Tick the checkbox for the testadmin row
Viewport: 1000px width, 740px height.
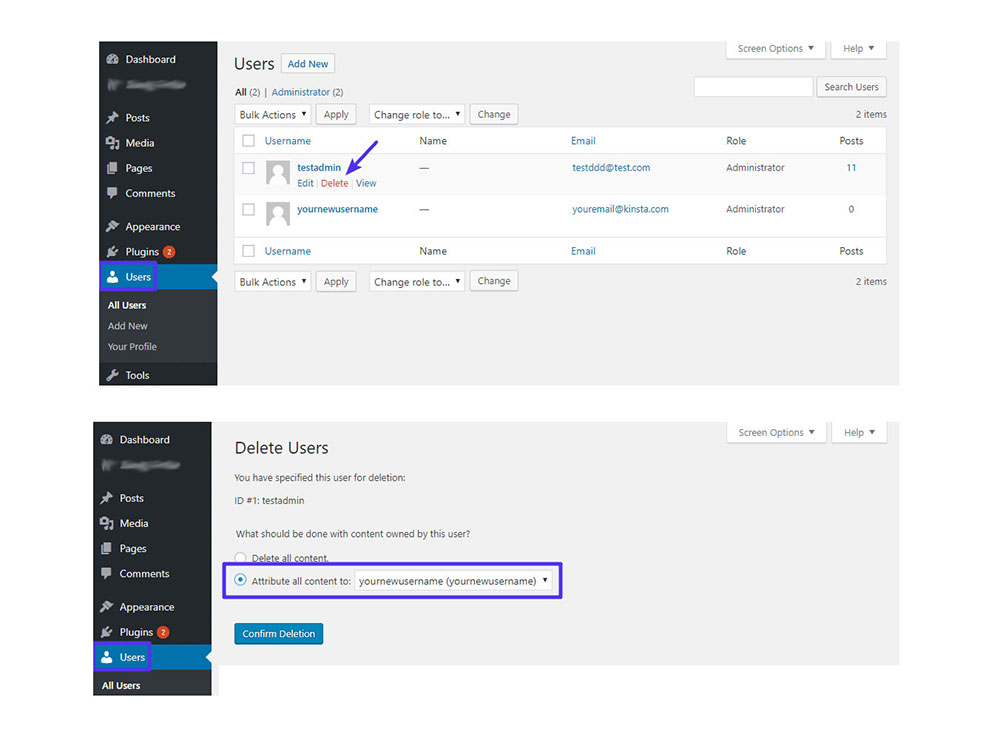(249, 168)
